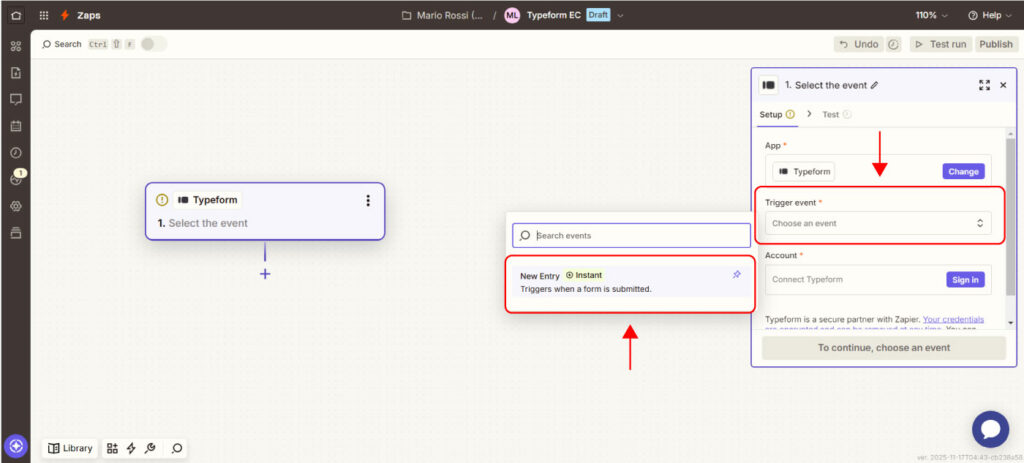The height and width of the screenshot is (463, 1024).
Task: Open the chat bubble sidebar icon
Action: (16, 99)
